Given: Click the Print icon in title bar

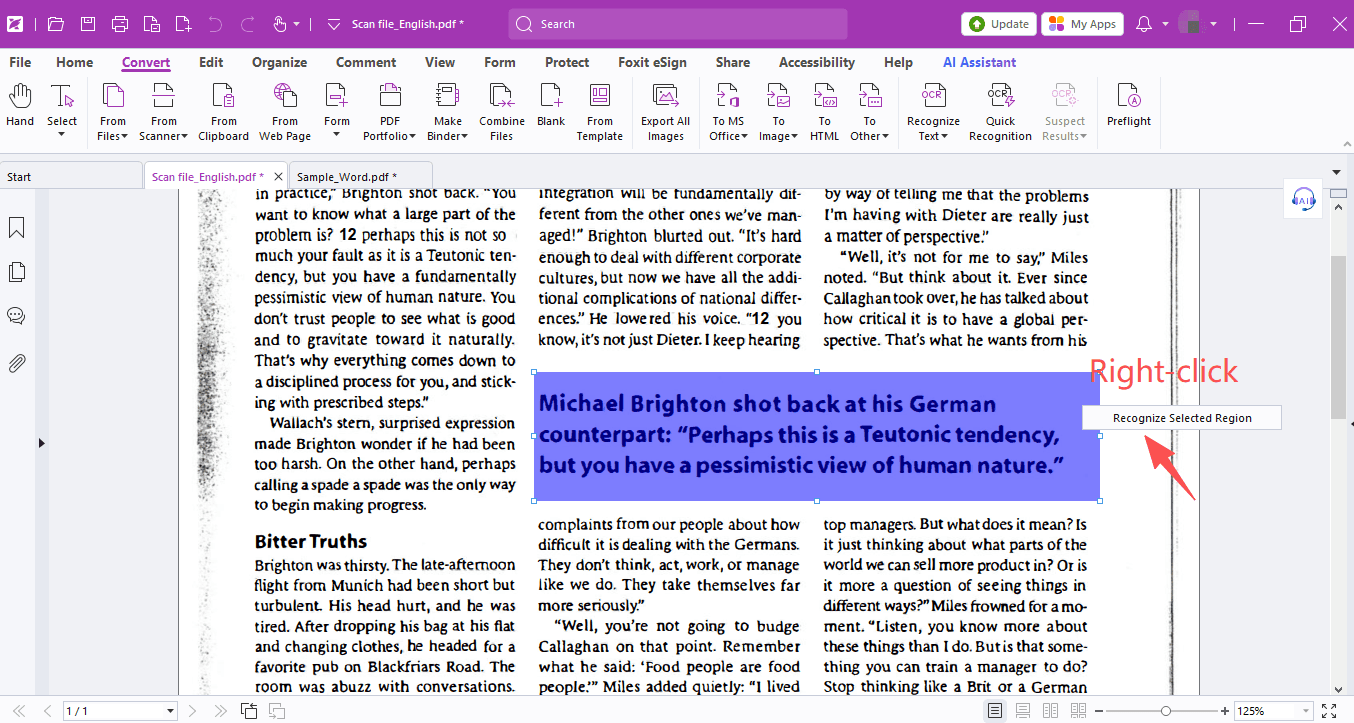Looking at the screenshot, I should (120, 24).
